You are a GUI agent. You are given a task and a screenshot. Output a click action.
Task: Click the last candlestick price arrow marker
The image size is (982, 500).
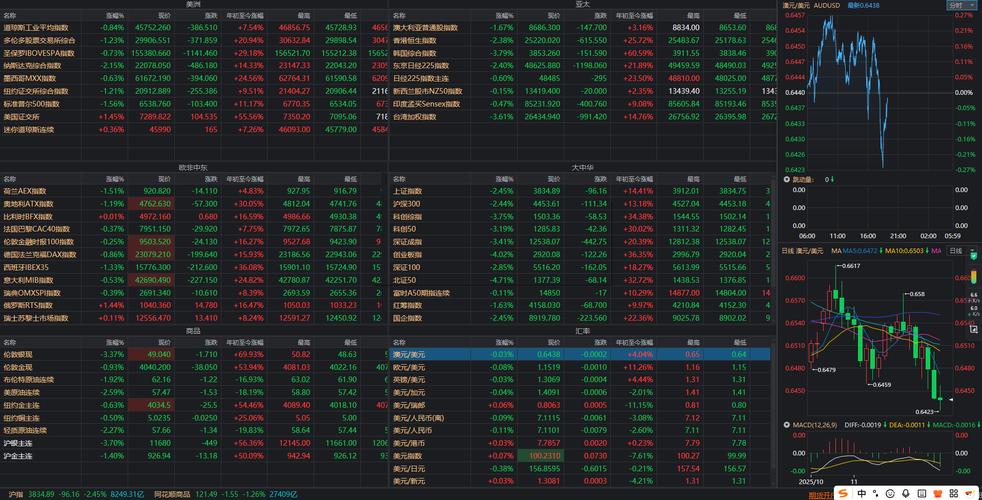(951, 401)
